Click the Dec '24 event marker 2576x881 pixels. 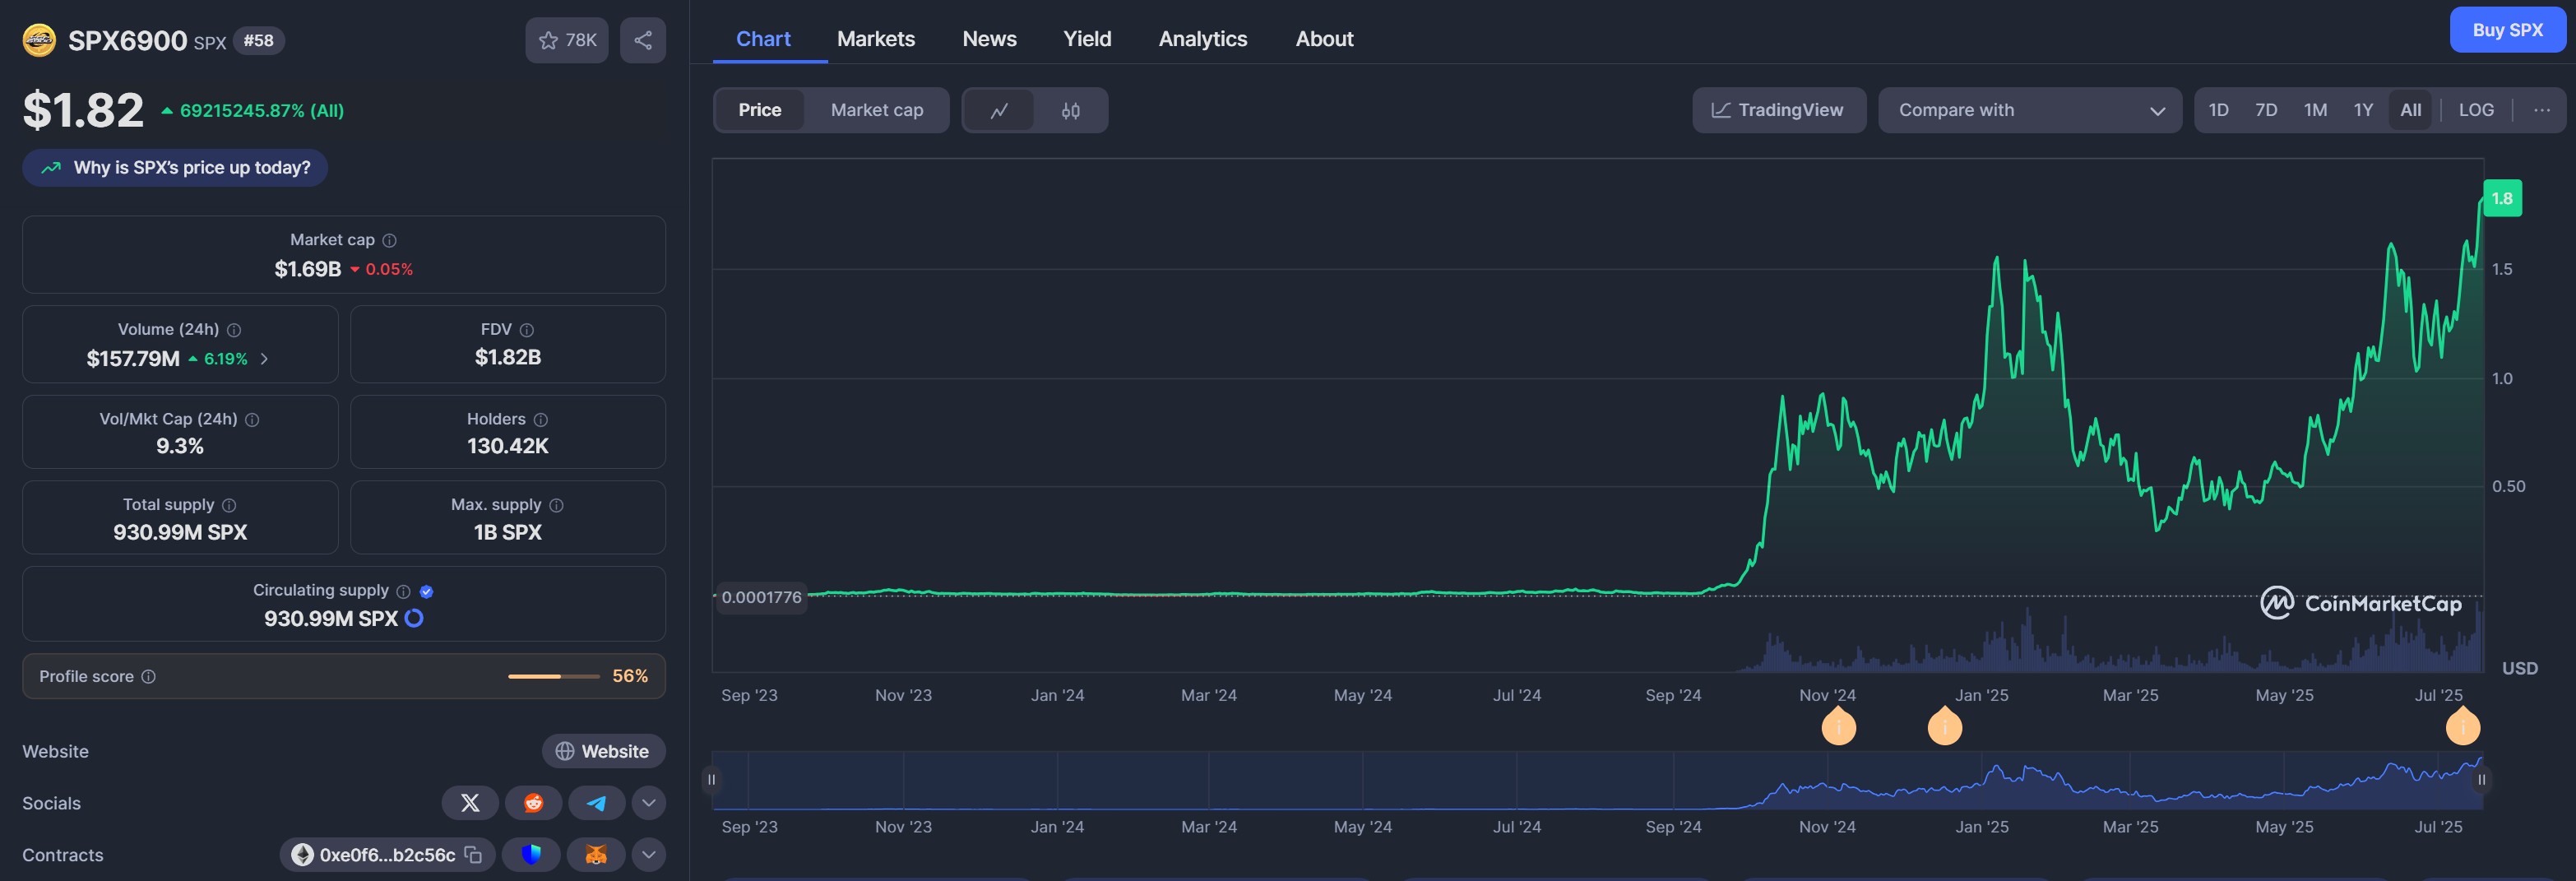tap(1944, 726)
